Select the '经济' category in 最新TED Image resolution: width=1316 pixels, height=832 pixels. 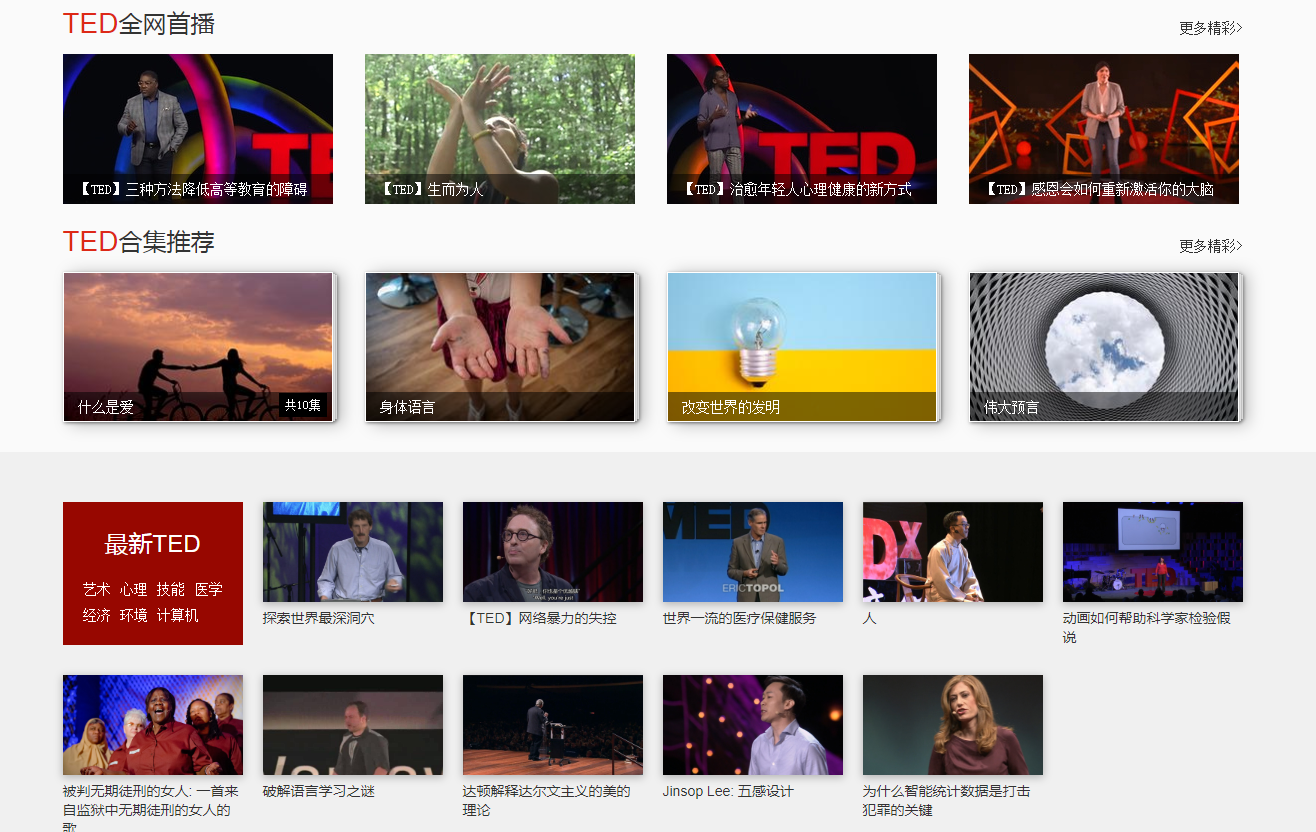click(x=97, y=616)
